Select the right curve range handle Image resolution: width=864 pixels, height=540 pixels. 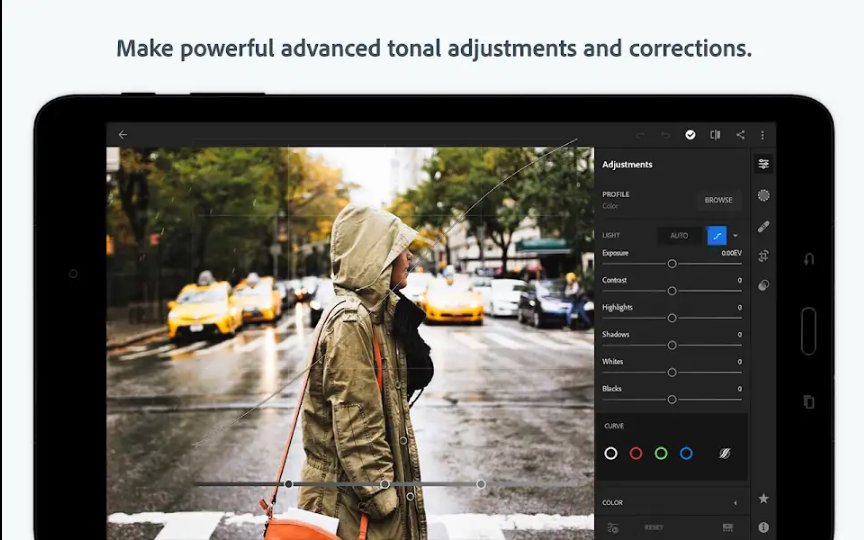[481, 484]
